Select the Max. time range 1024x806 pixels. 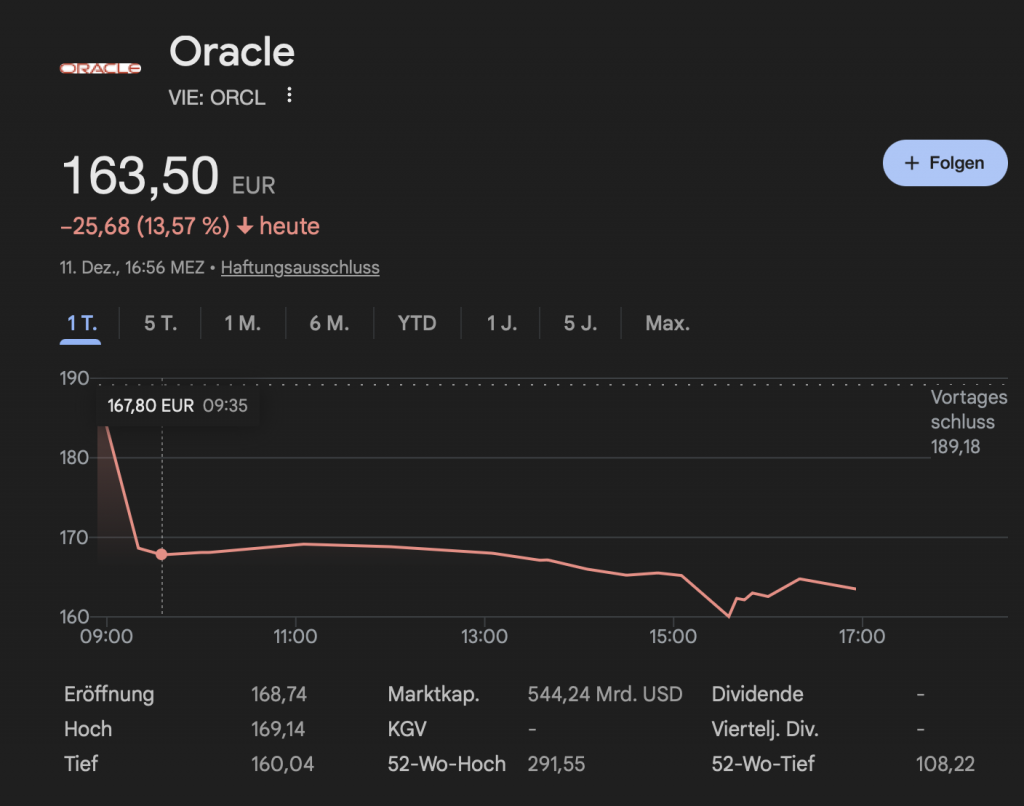pyautogui.click(x=666, y=323)
